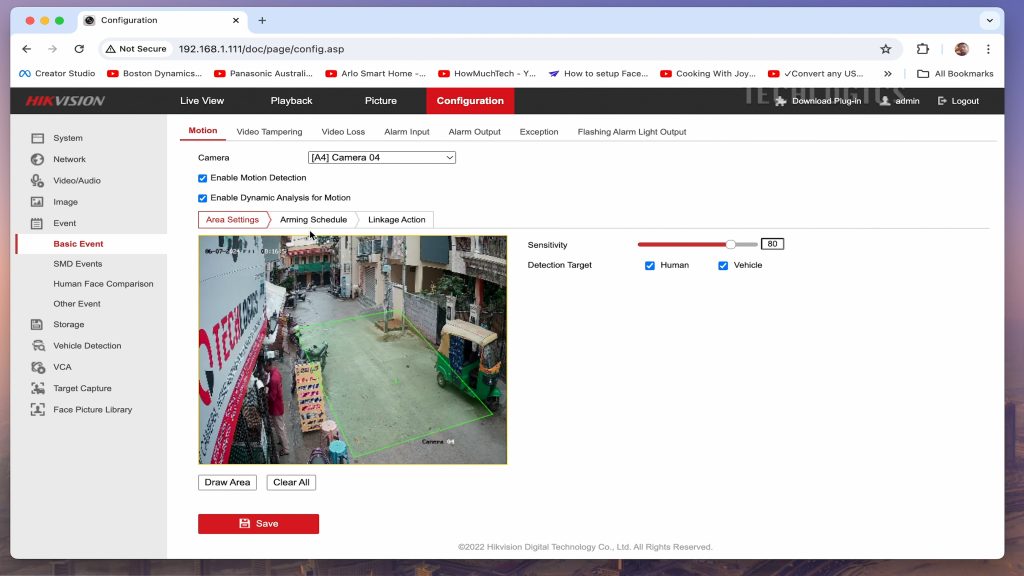Expand the bookmarks overflow chevron
1024x576 pixels.
pyautogui.click(x=888, y=73)
